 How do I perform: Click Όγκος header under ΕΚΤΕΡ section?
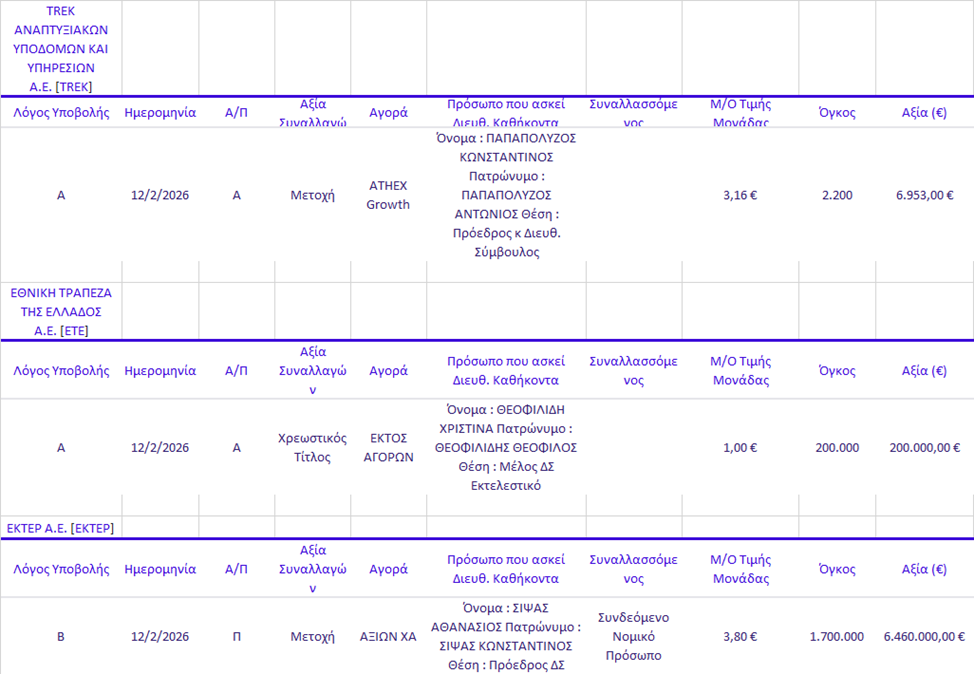pyautogui.click(x=837, y=568)
